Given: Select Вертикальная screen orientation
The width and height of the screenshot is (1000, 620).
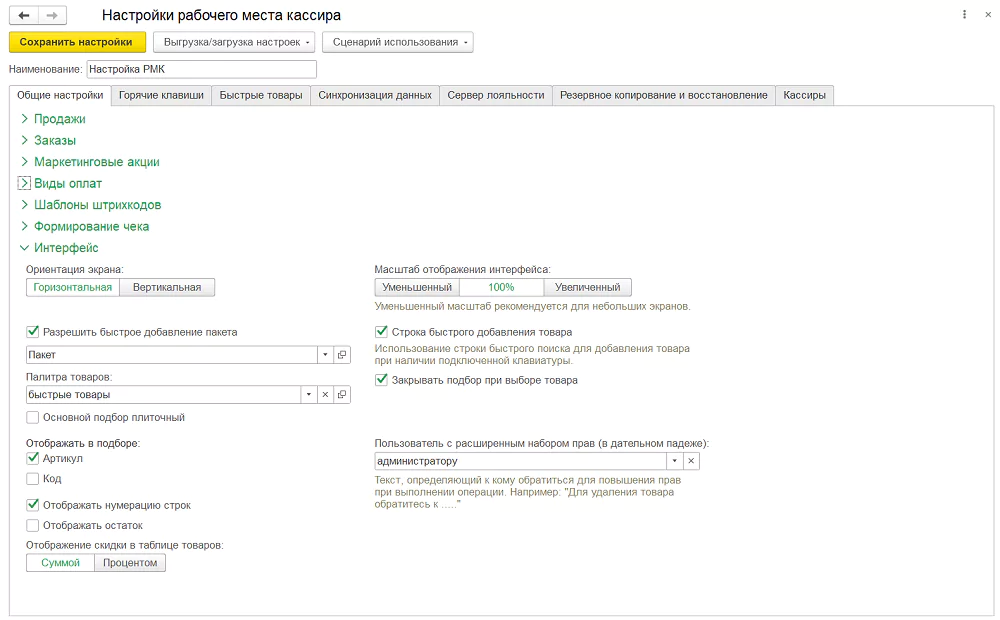Looking at the screenshot, I should coord(167,287).
